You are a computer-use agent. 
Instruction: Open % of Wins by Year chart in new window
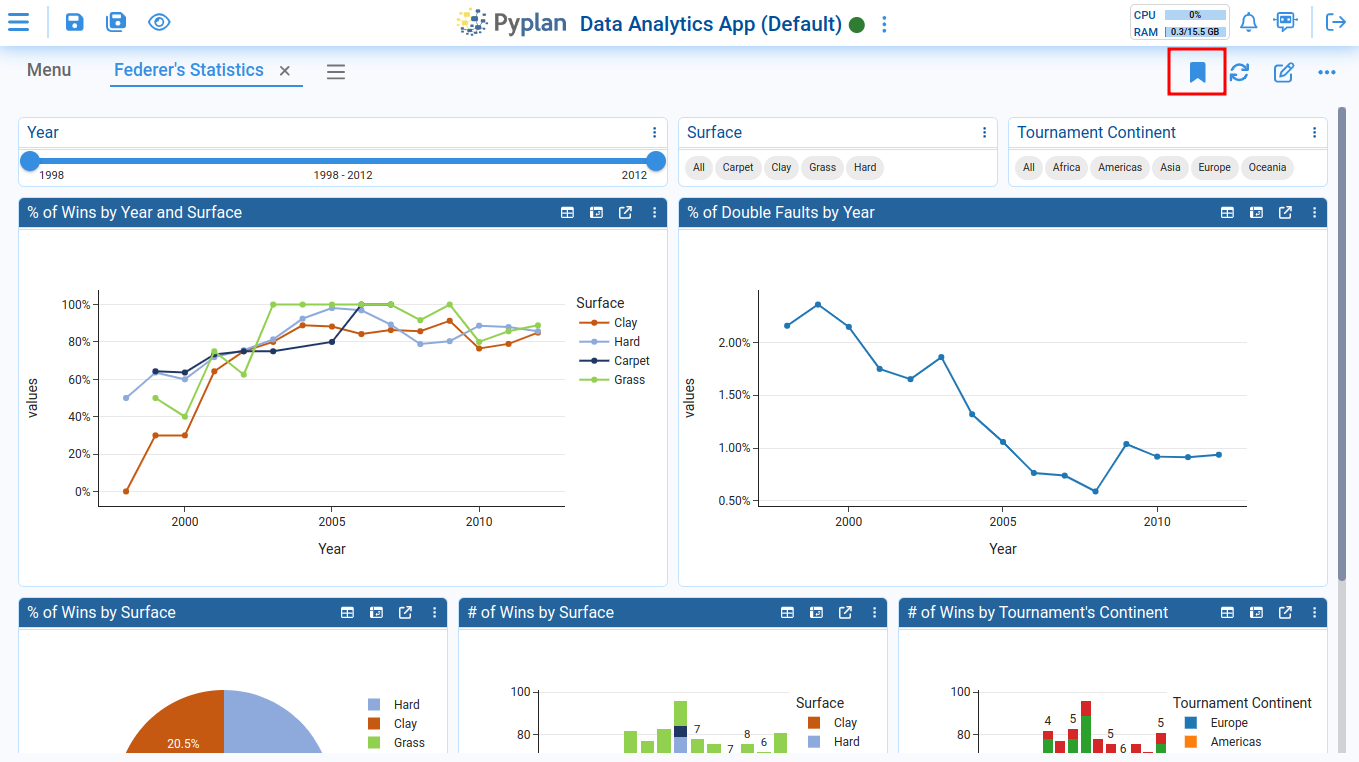[x=625, y=213]
